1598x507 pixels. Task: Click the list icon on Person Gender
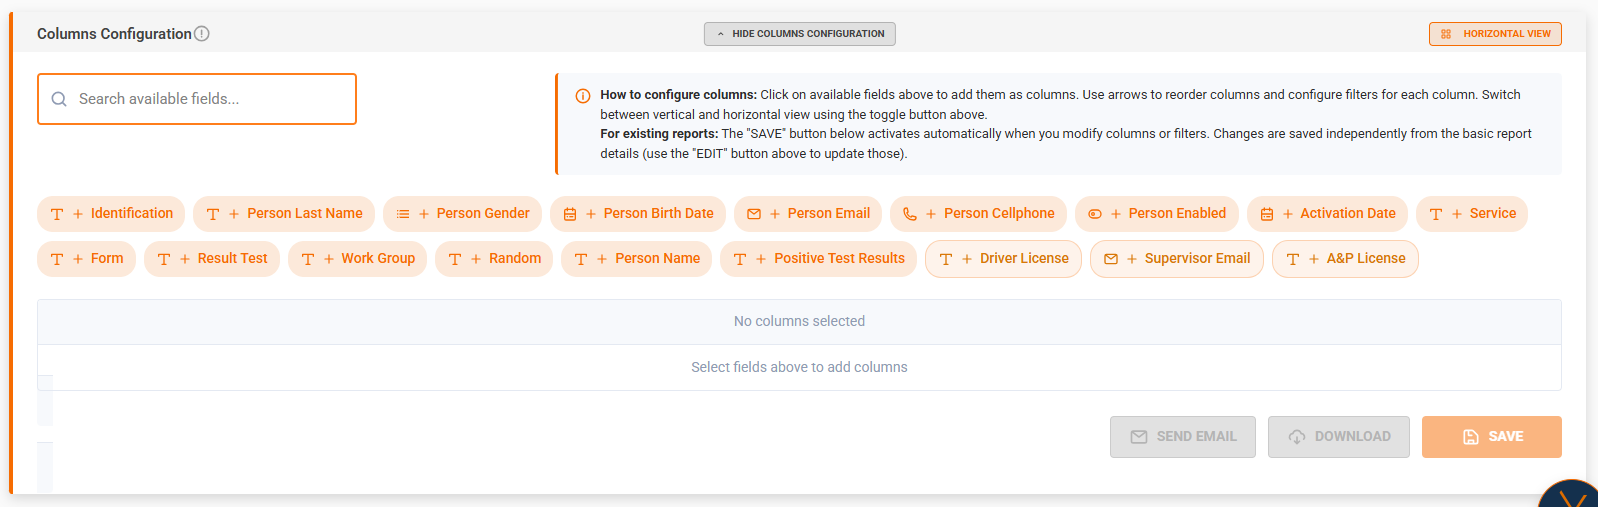click(x=403, y=214)
